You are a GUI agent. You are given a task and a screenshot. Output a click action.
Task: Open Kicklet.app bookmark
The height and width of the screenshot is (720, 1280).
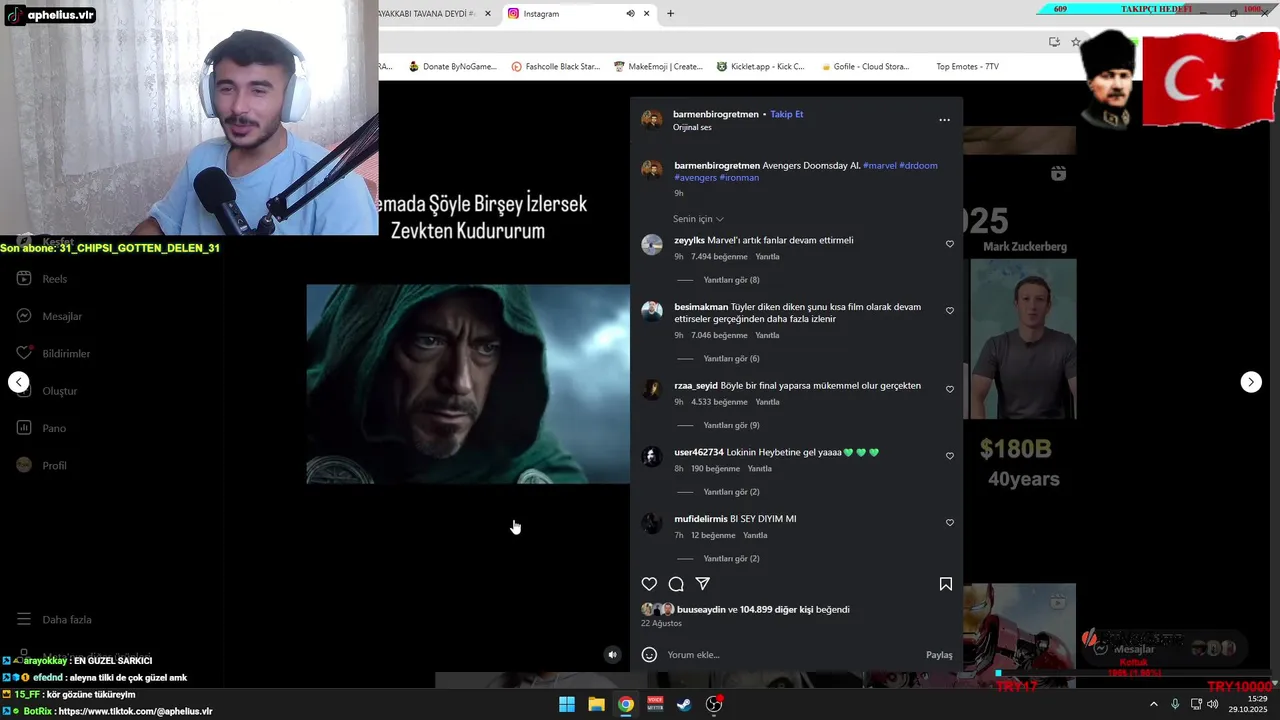760,67
